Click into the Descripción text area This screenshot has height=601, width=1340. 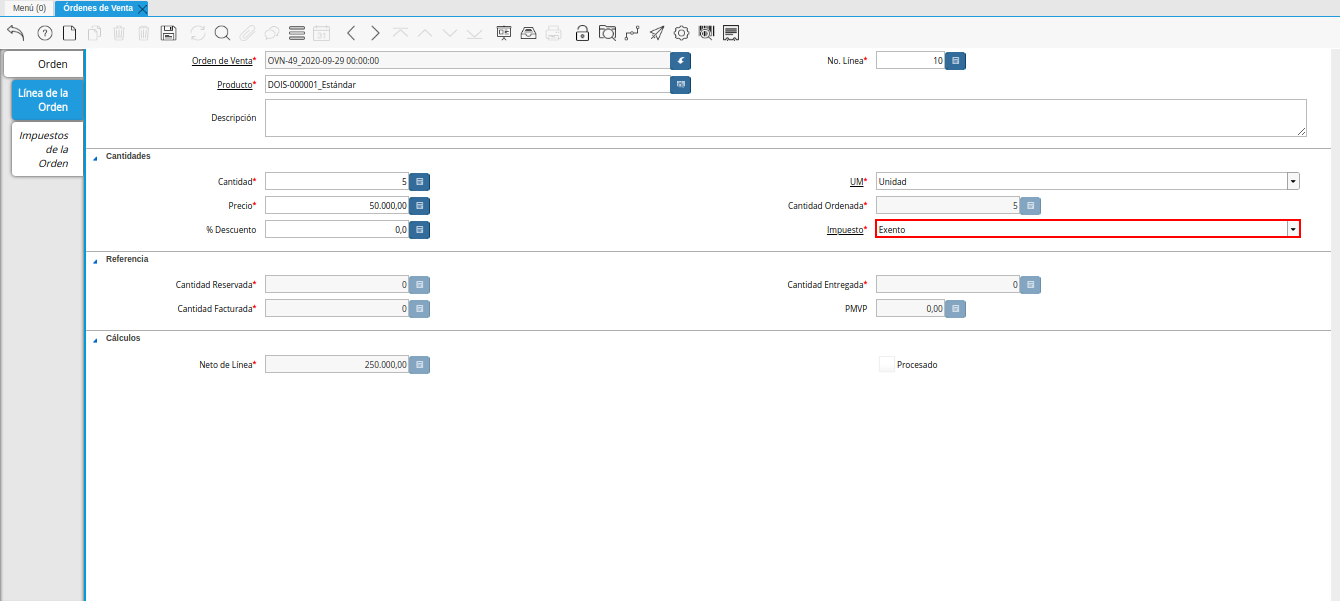(786, 118)
